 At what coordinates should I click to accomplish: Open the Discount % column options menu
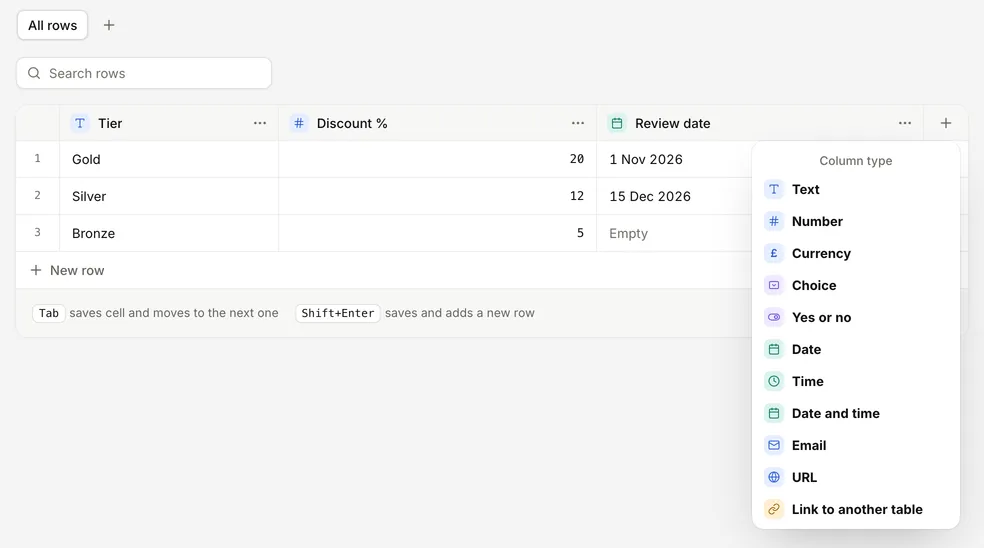click(x=578, y=123)
